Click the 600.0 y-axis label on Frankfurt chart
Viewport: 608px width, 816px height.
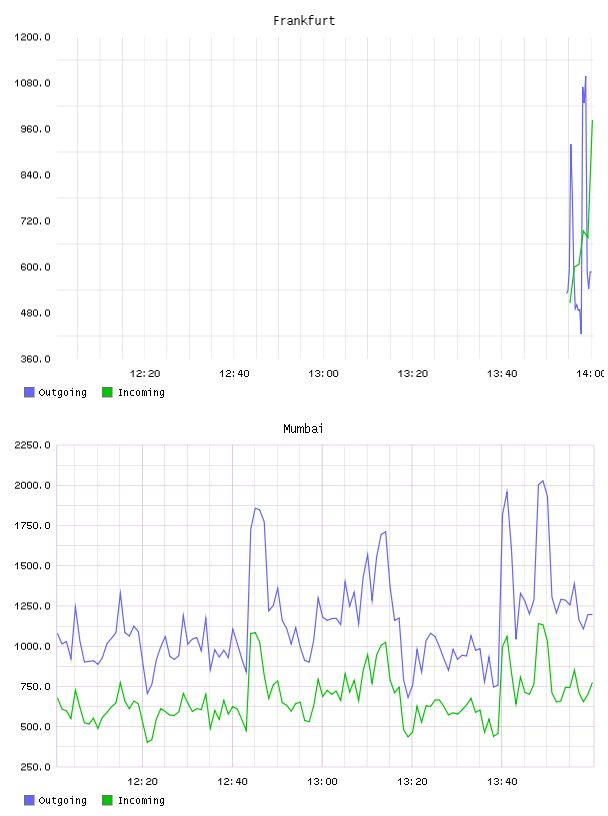coord(35,267)
